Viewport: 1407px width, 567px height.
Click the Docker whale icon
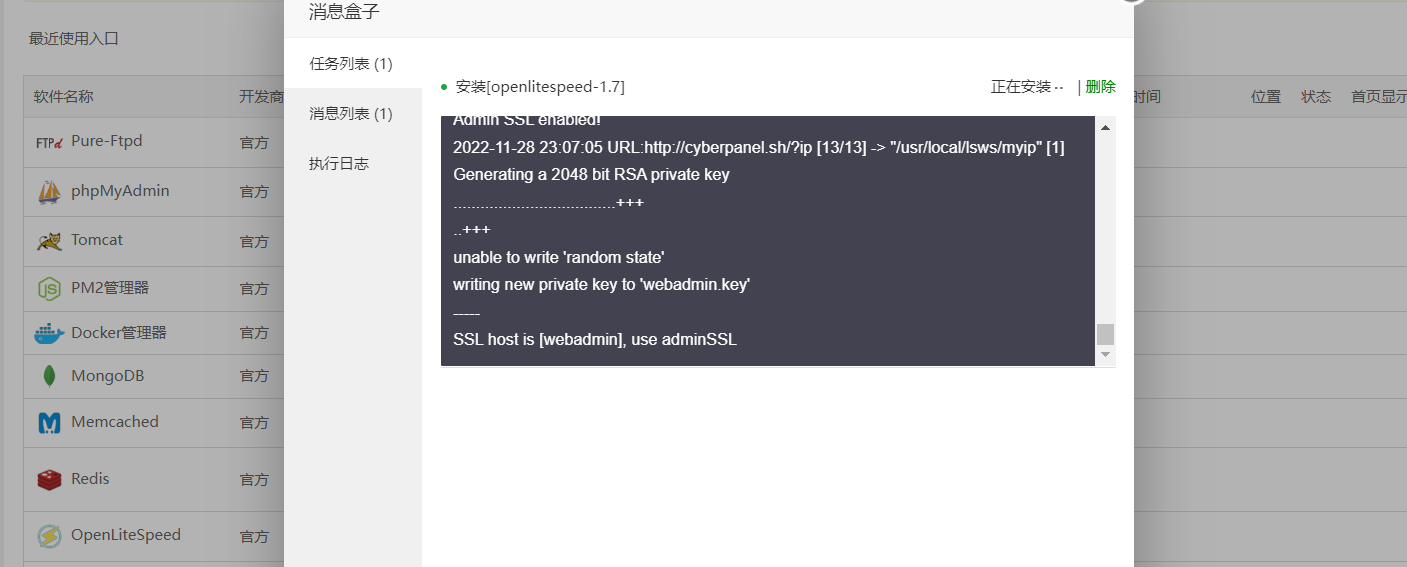click(49, 333)
